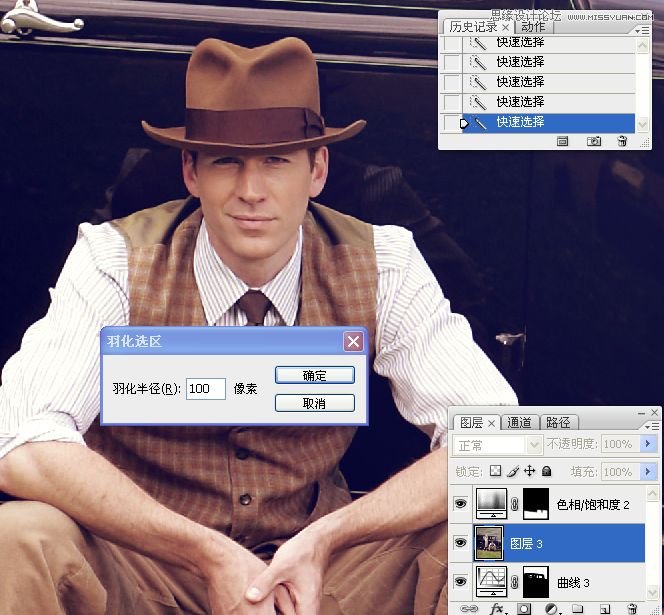
Task: Click the 不透明度 percentage field
Action: click(620, 444)
